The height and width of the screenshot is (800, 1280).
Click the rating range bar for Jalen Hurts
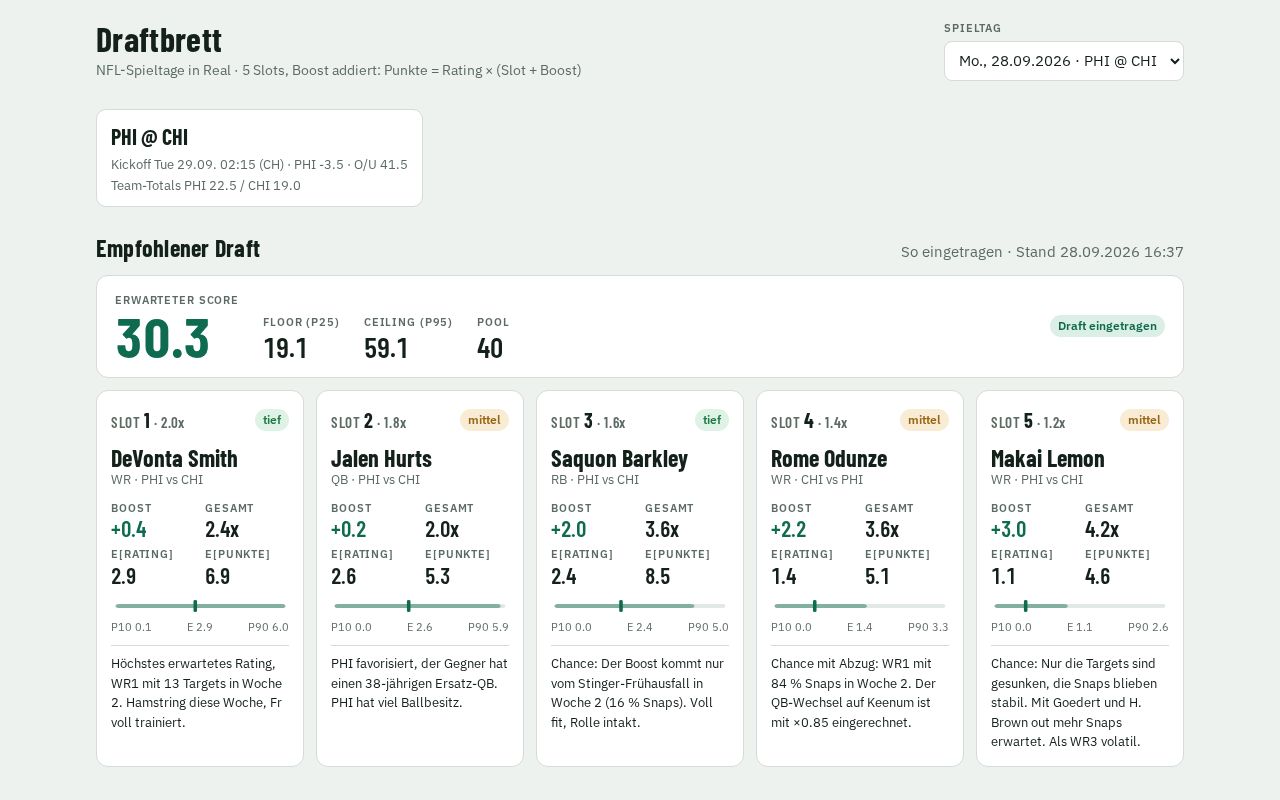(x=420, y=606)
